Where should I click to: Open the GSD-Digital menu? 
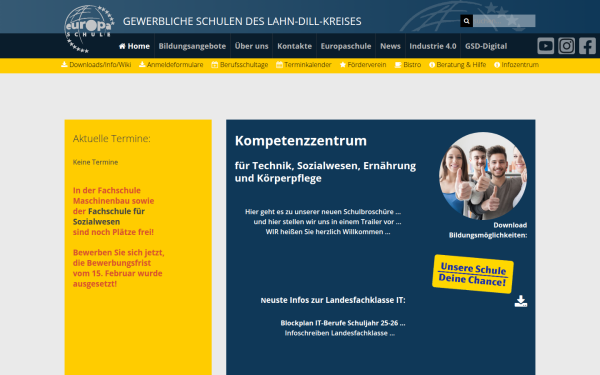[486, 46]
